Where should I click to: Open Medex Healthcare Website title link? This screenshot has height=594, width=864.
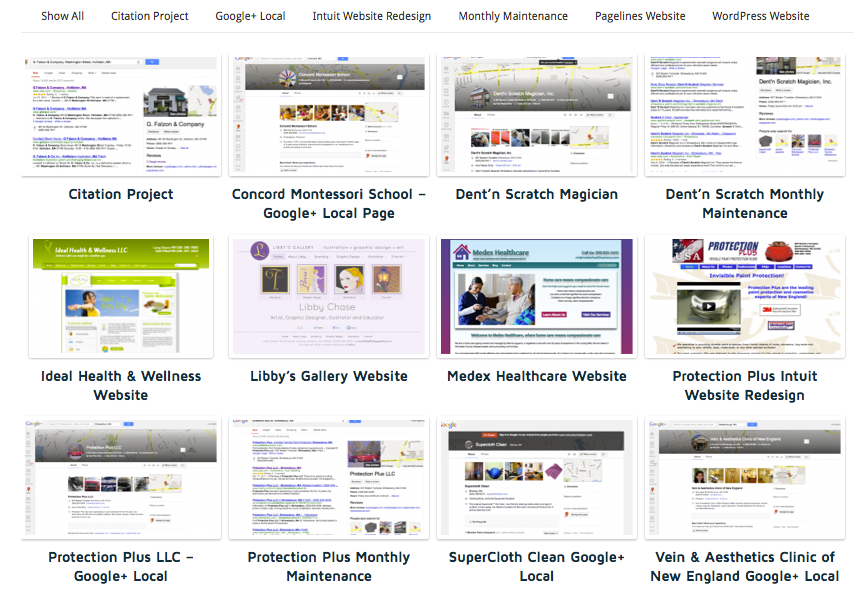[537, 376]
